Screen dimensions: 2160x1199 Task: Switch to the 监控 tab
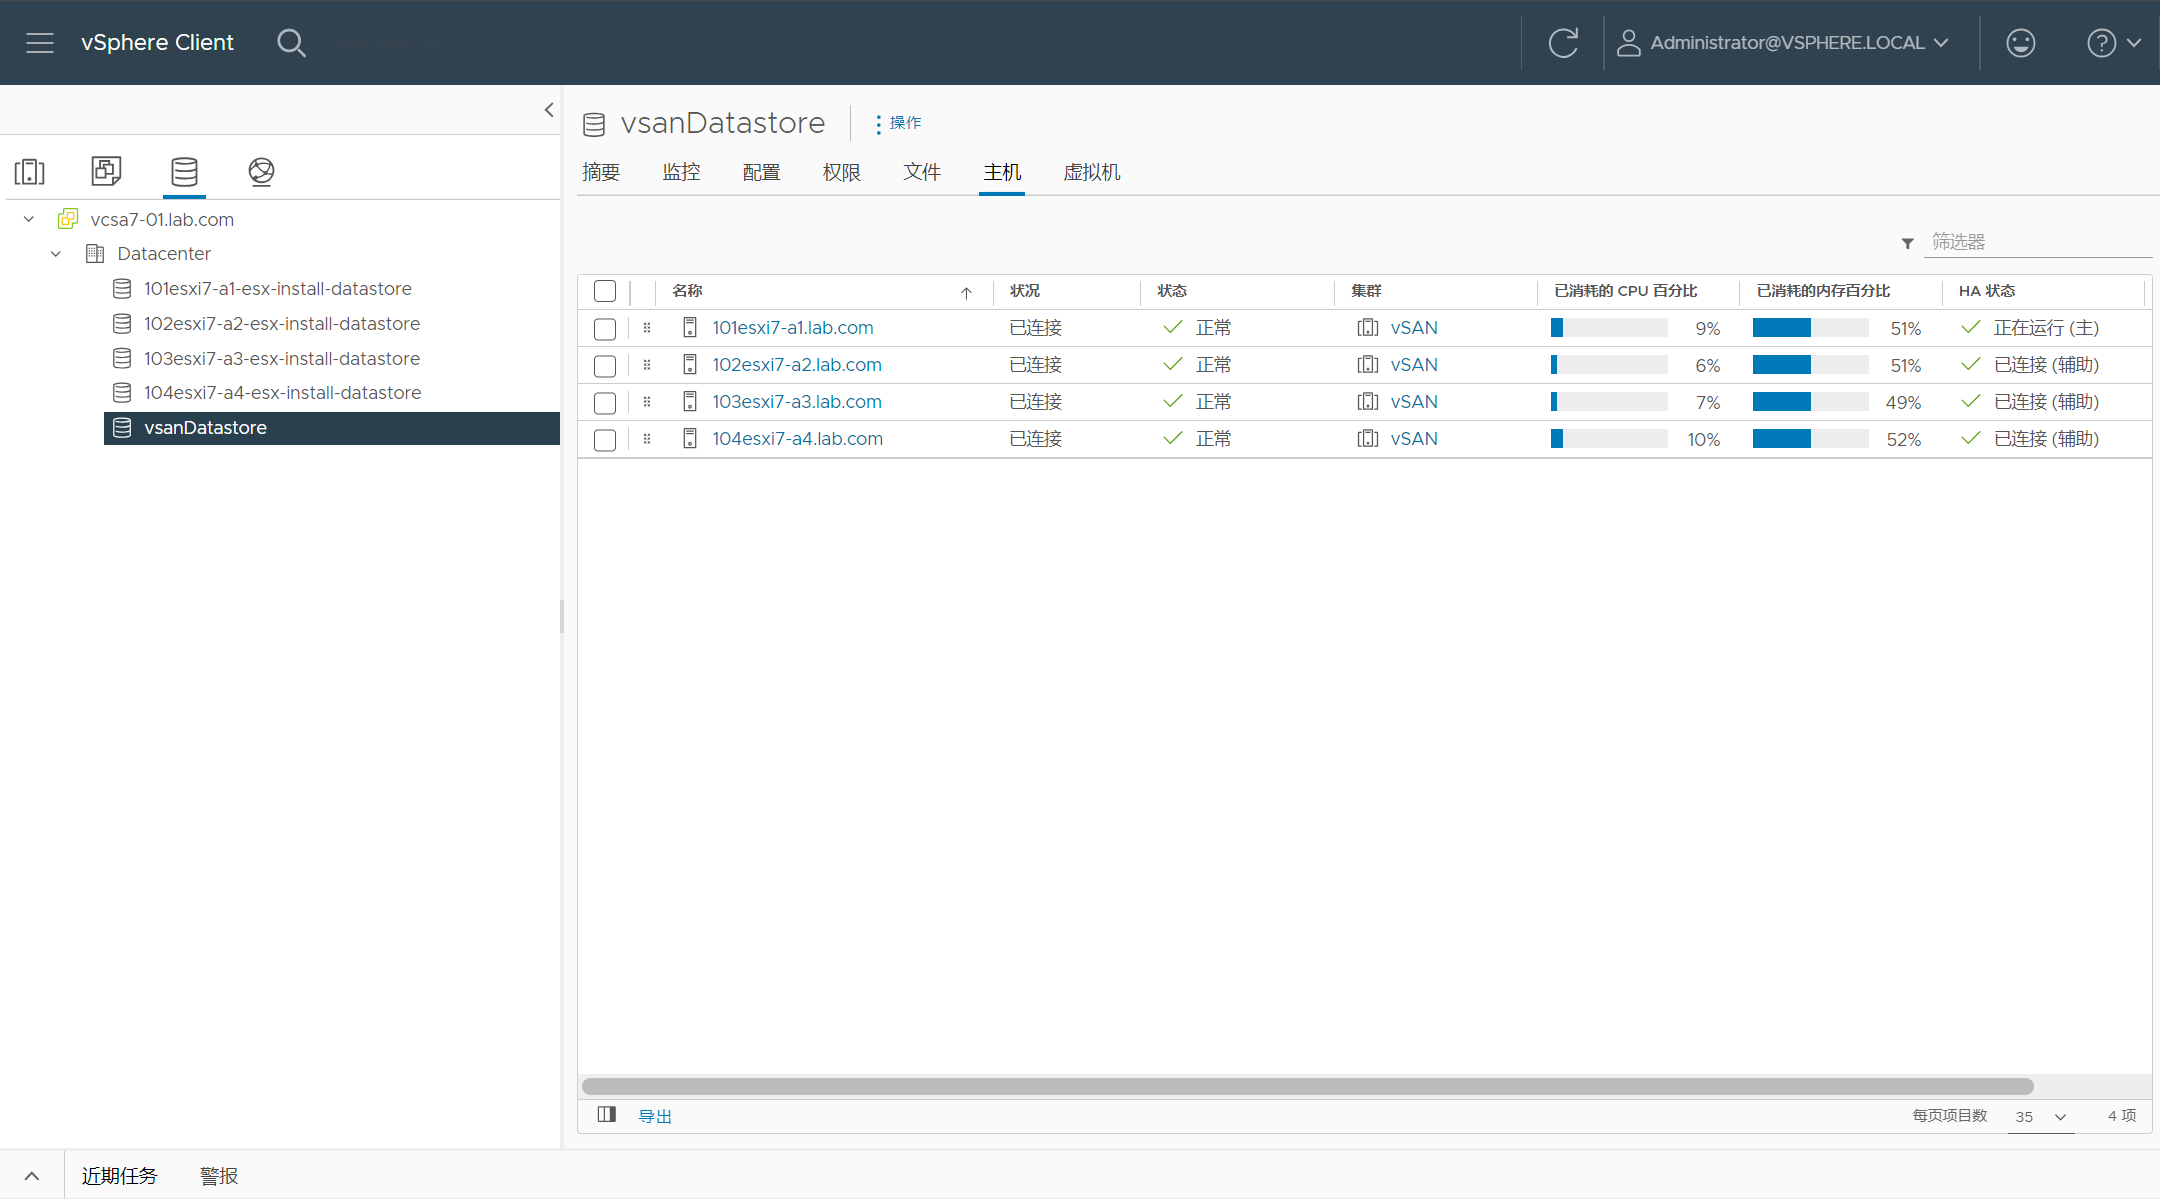[x=681, y=172]
